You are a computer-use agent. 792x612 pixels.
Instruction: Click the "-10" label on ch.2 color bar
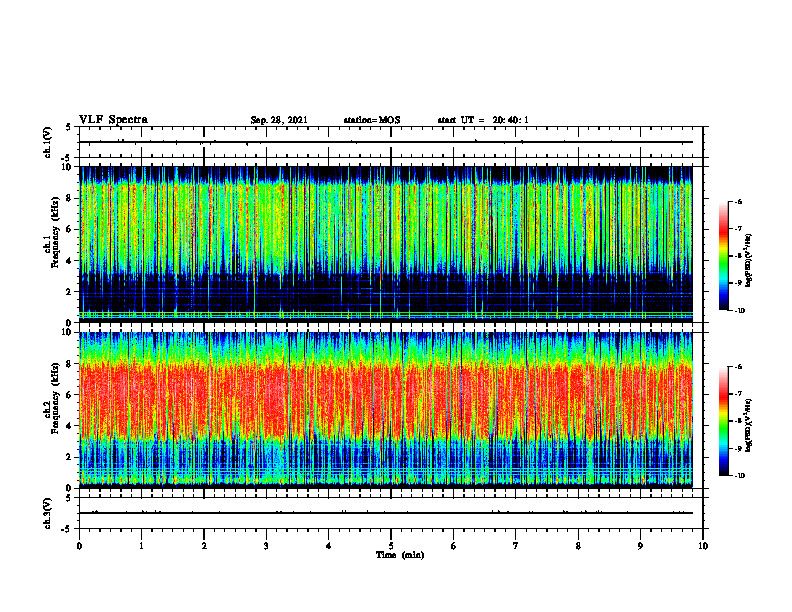point(739,476)
